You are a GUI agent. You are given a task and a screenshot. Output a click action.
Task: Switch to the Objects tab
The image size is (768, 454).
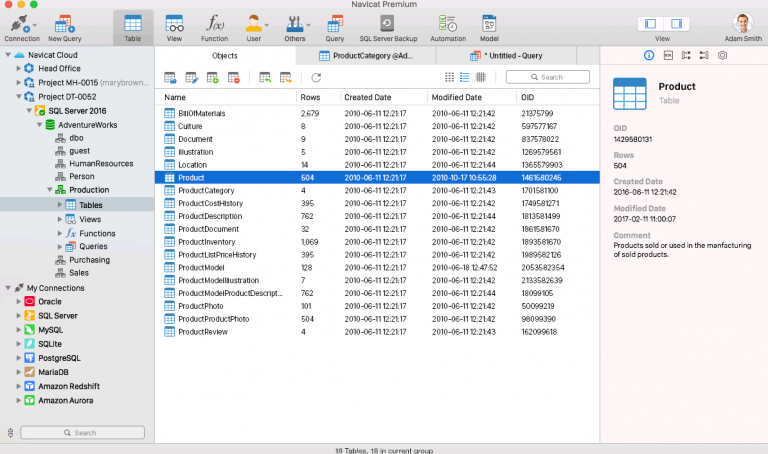(225, 56)
